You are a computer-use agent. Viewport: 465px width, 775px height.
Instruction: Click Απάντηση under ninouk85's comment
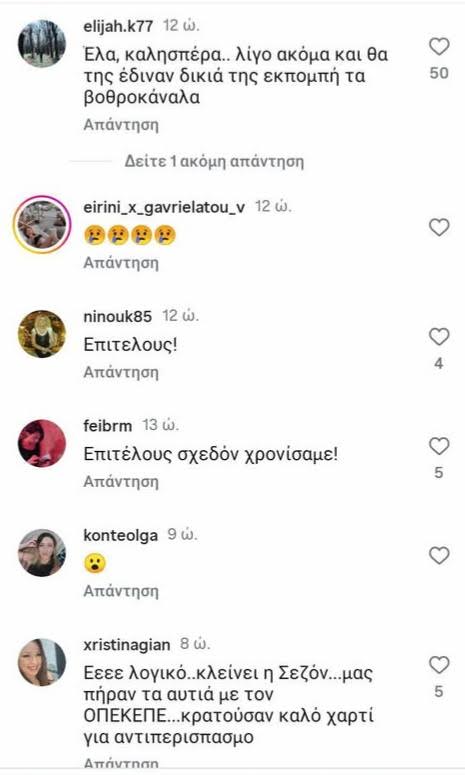pyautogui.click(x=121, y=372)
